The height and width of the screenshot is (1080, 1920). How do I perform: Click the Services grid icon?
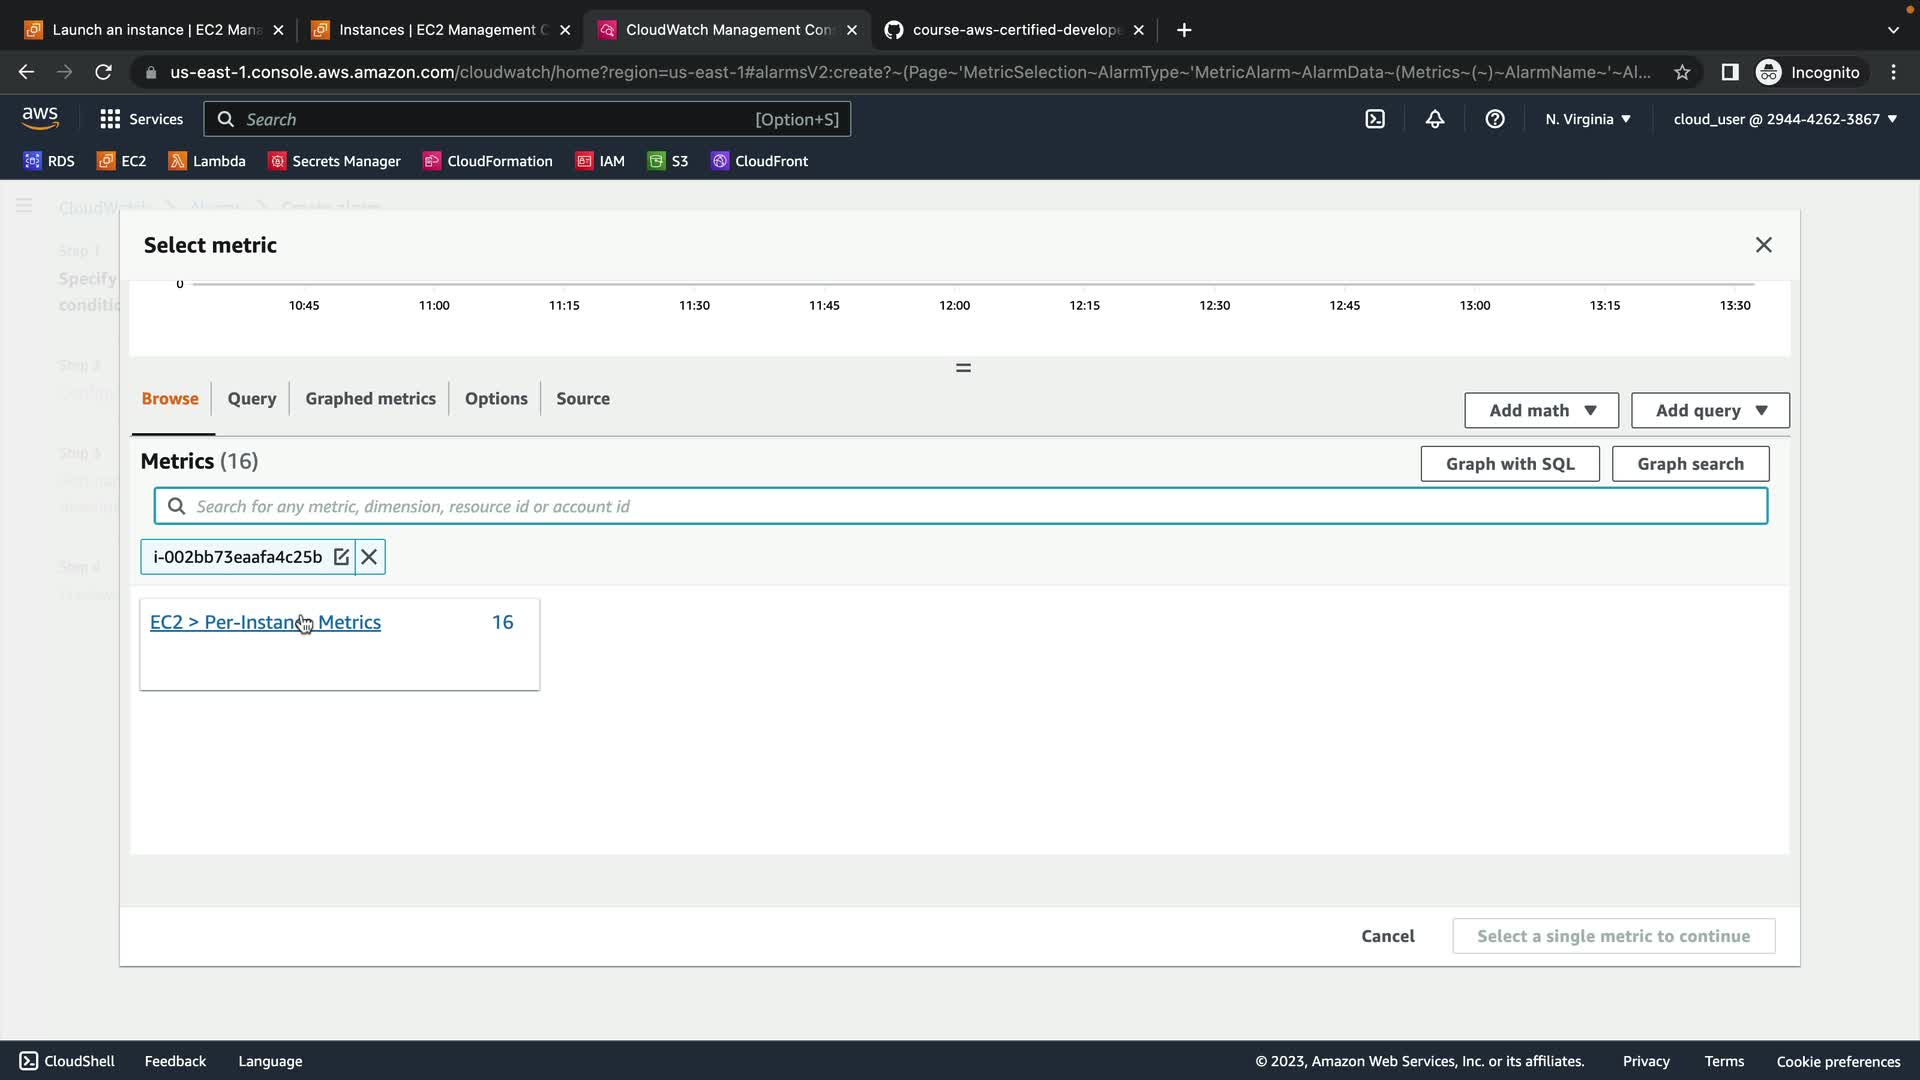pyautogui.click(x=110, y=119)
